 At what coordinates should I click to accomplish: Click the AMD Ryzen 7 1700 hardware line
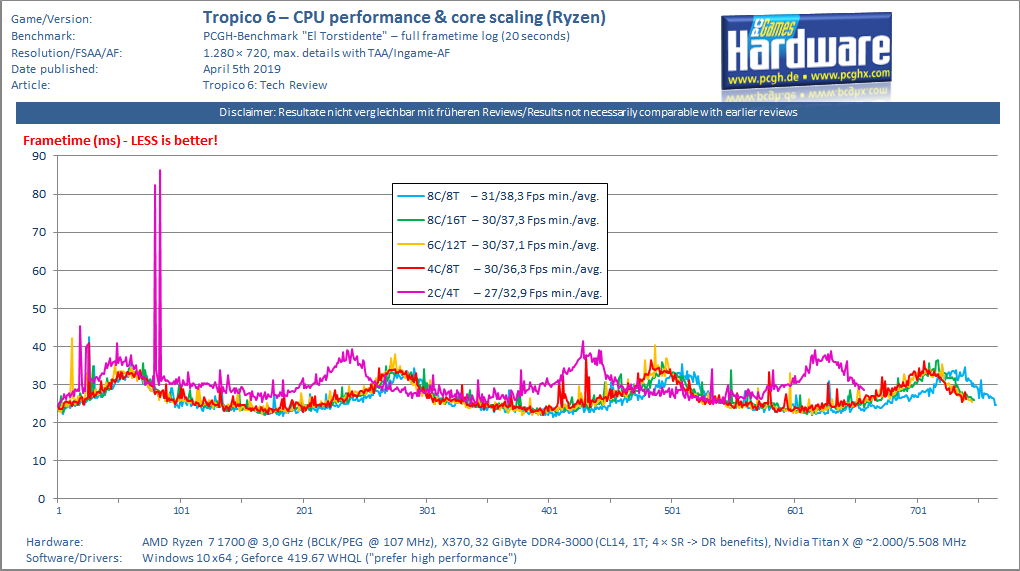click(x=554, y=542)
